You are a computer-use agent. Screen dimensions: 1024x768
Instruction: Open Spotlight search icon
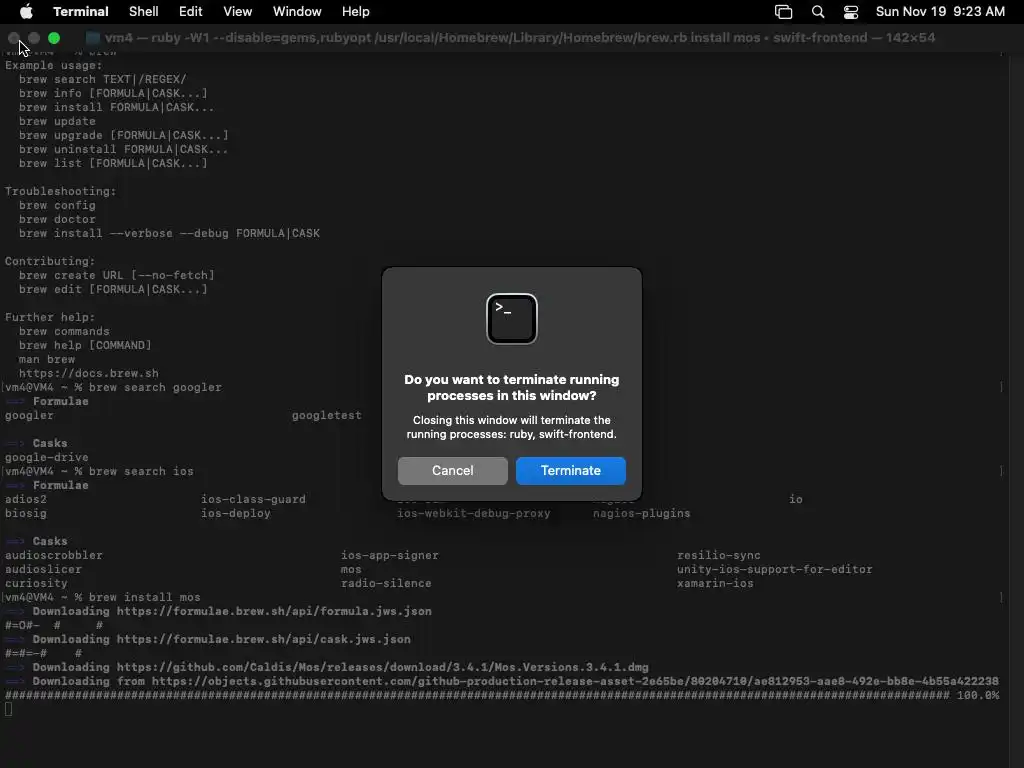pyautogui.click(x=818, y=12)
